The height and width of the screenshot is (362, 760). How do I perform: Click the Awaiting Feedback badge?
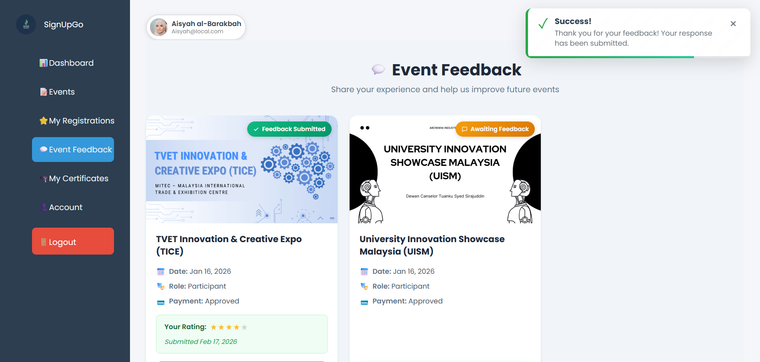[495, 129]
